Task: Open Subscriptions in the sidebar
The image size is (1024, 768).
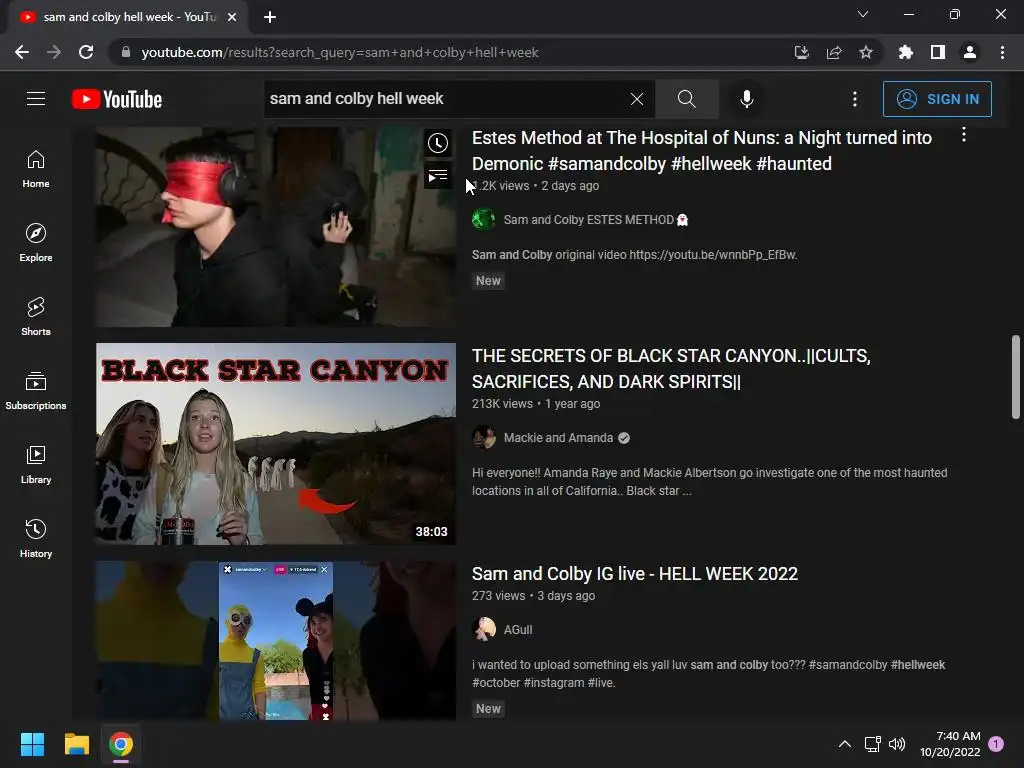Action: [36, 390]
